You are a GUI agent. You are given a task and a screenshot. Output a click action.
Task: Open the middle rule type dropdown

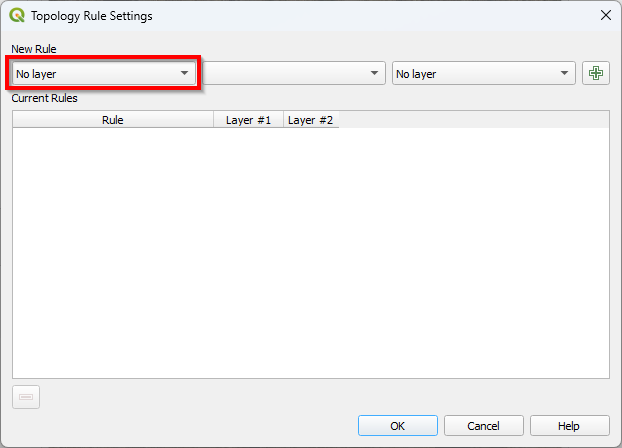click(x=294, y=73)
